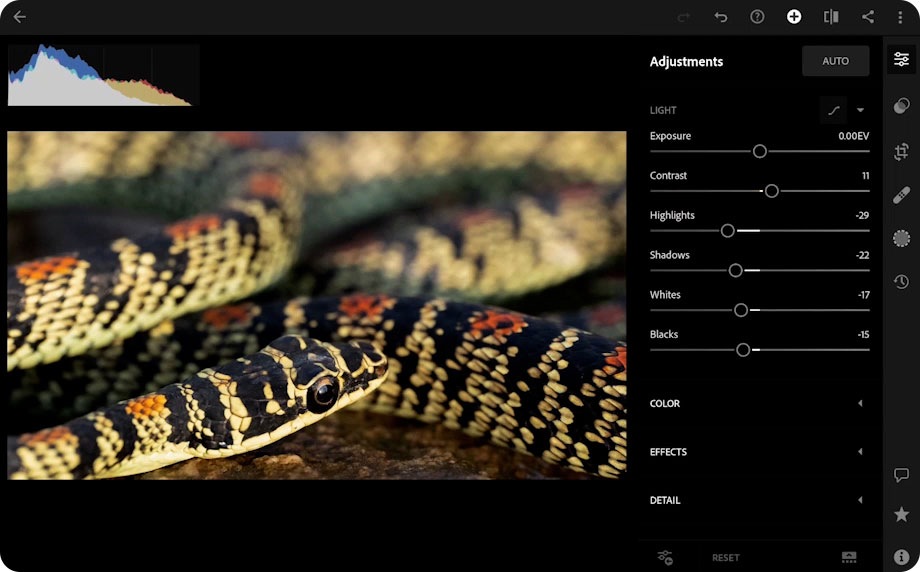
Task: Select the Healing brush bandage tool
Action: pos(901,195)
